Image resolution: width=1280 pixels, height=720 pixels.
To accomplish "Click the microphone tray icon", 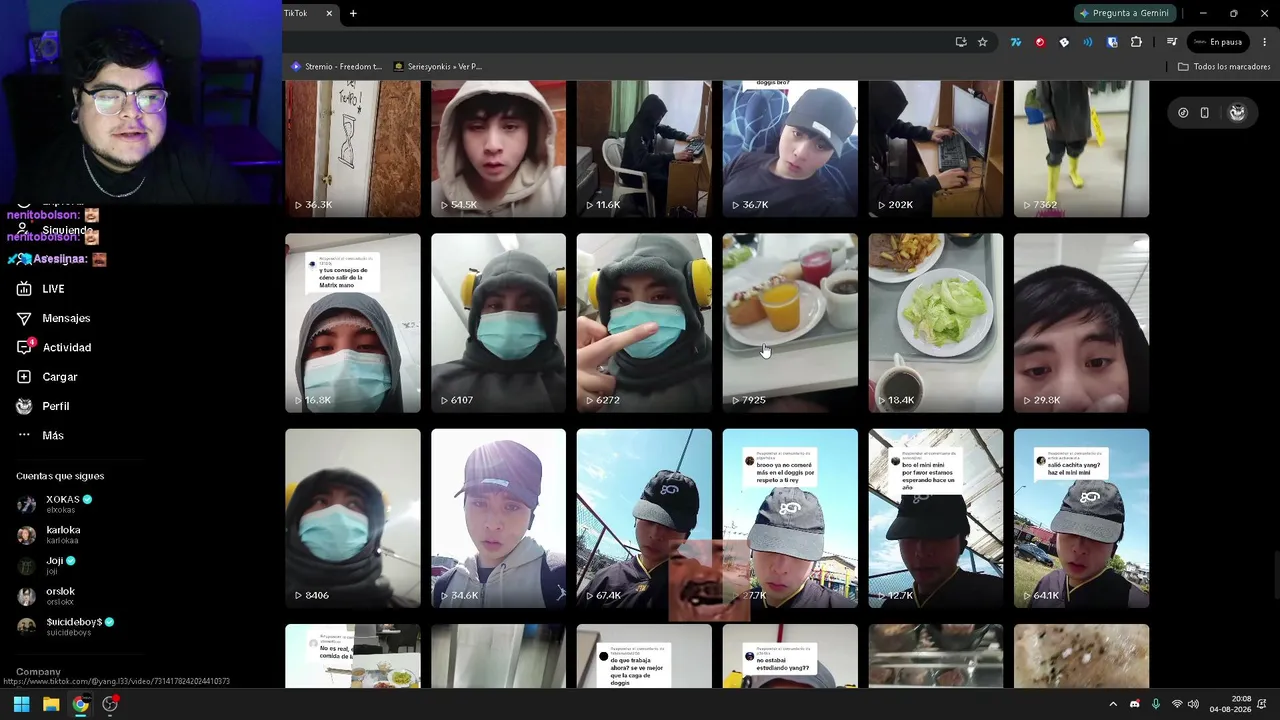I will tap(1156, 704).
